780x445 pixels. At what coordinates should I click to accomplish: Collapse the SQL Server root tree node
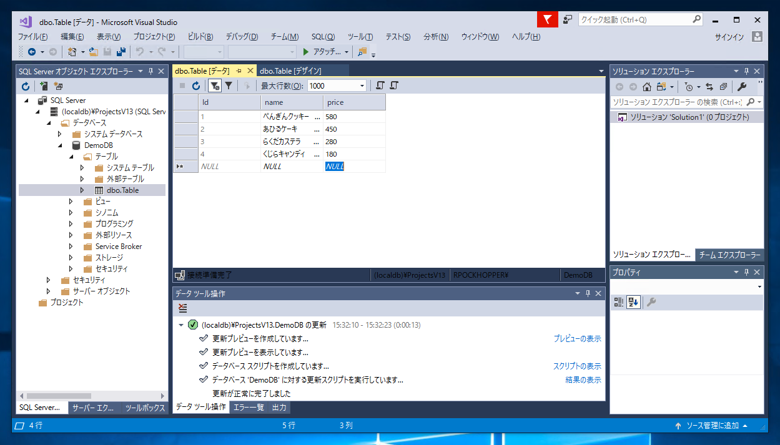click(x=27, y=100)
